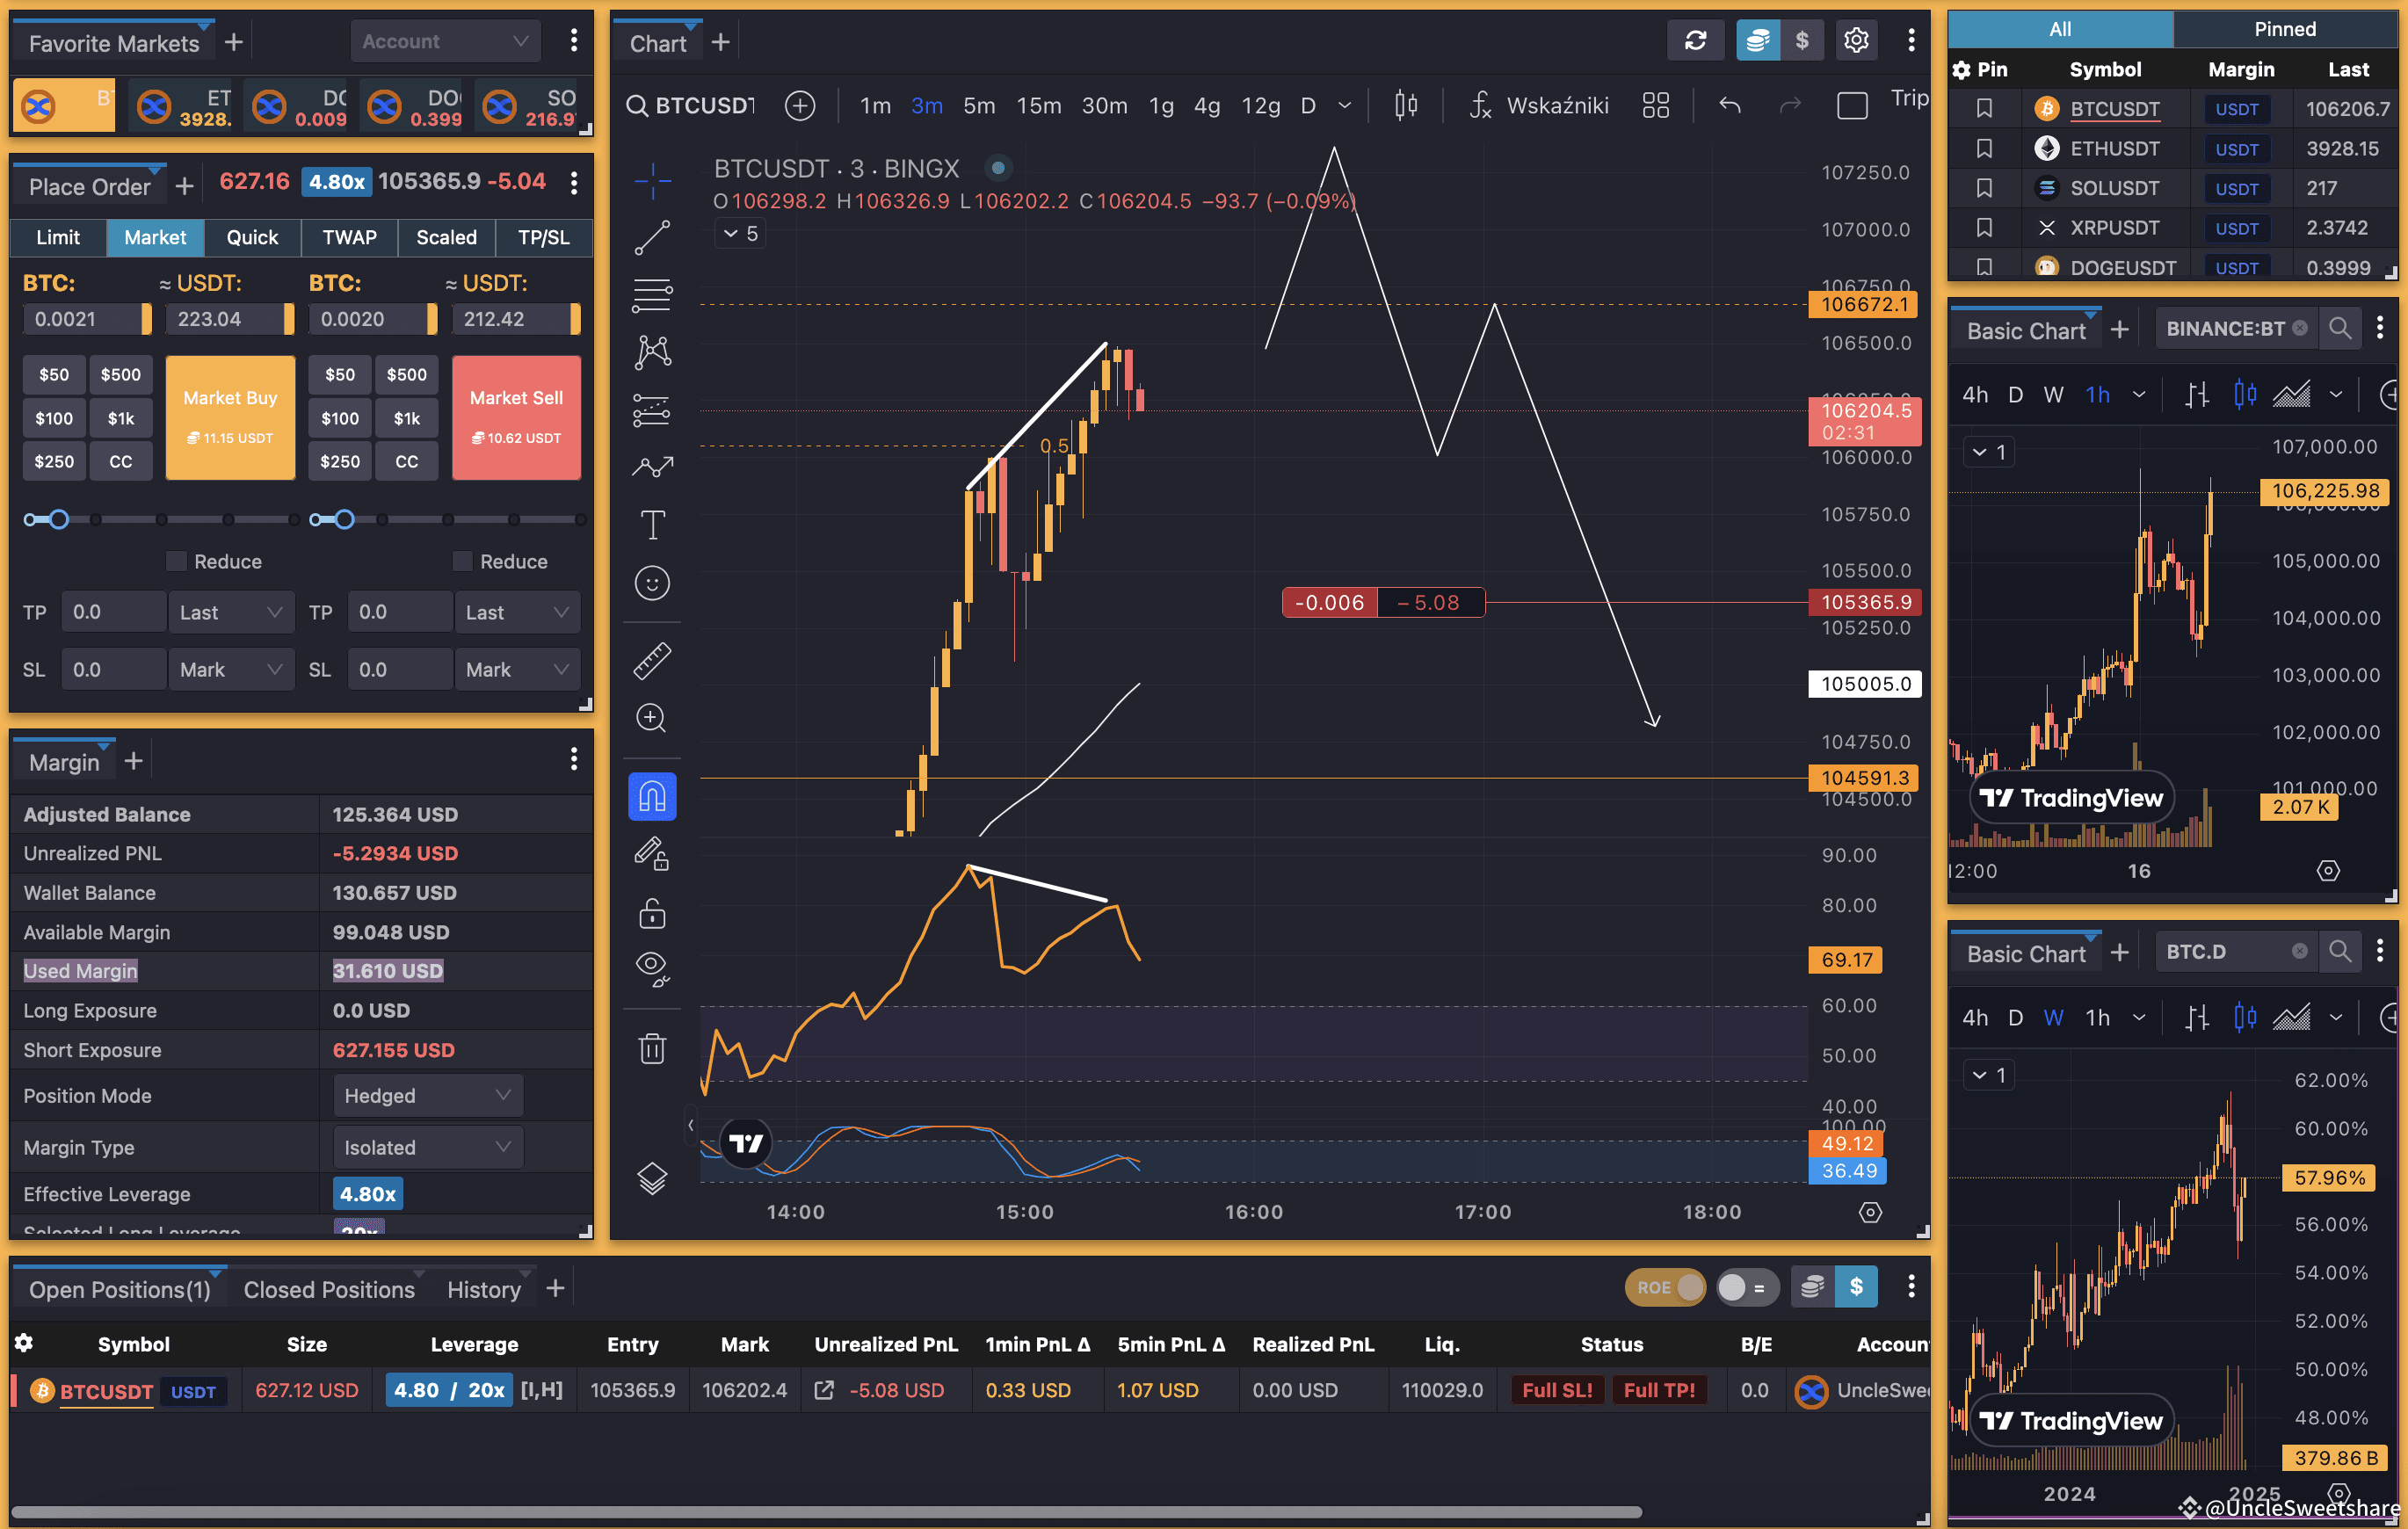Click the positions panel horizontal scrollbar
This screenshot has width=2408, height=1529.
pyautogui.click(x=826, y=1511)
